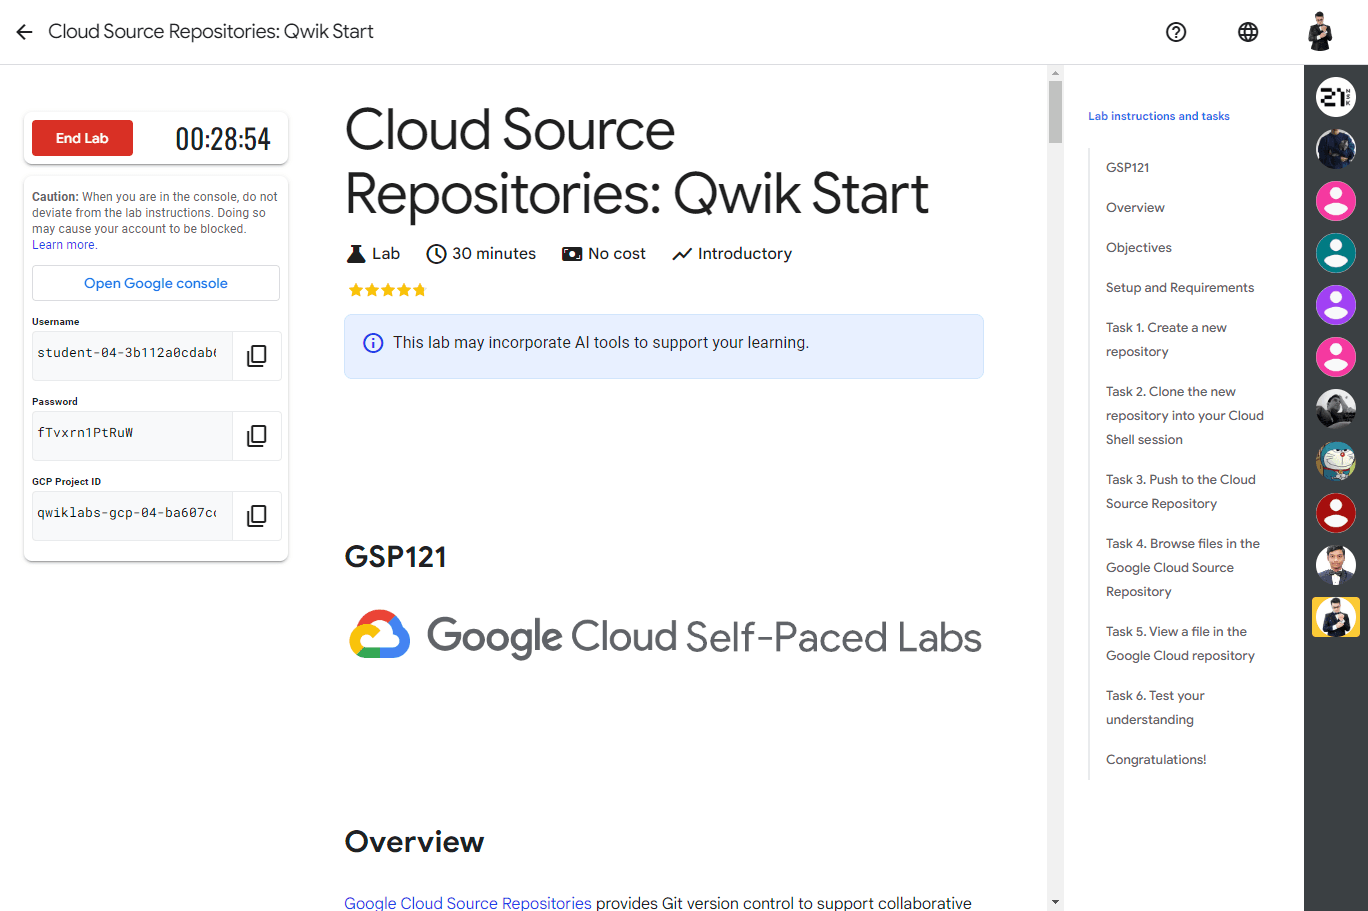Go to Setup and Requirements
Viewport: 1368px width, 911px height.
click(1180, 288)
